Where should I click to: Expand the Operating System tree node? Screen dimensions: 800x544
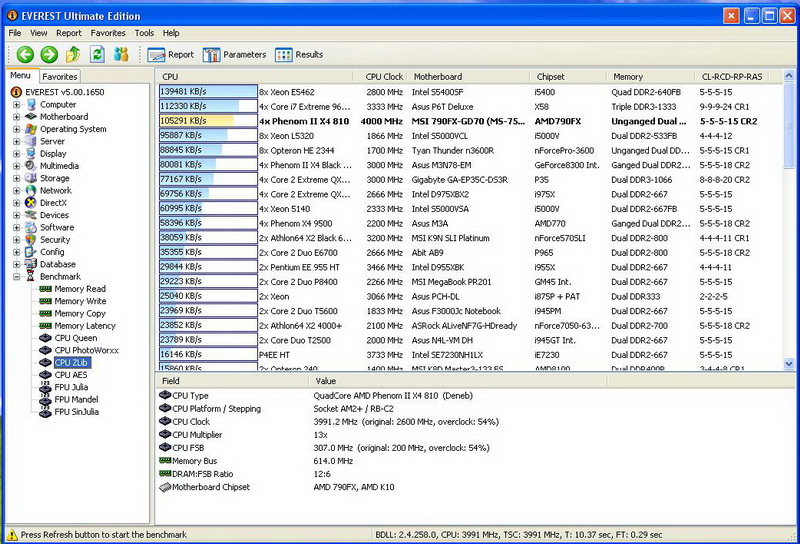coord(16,129)
